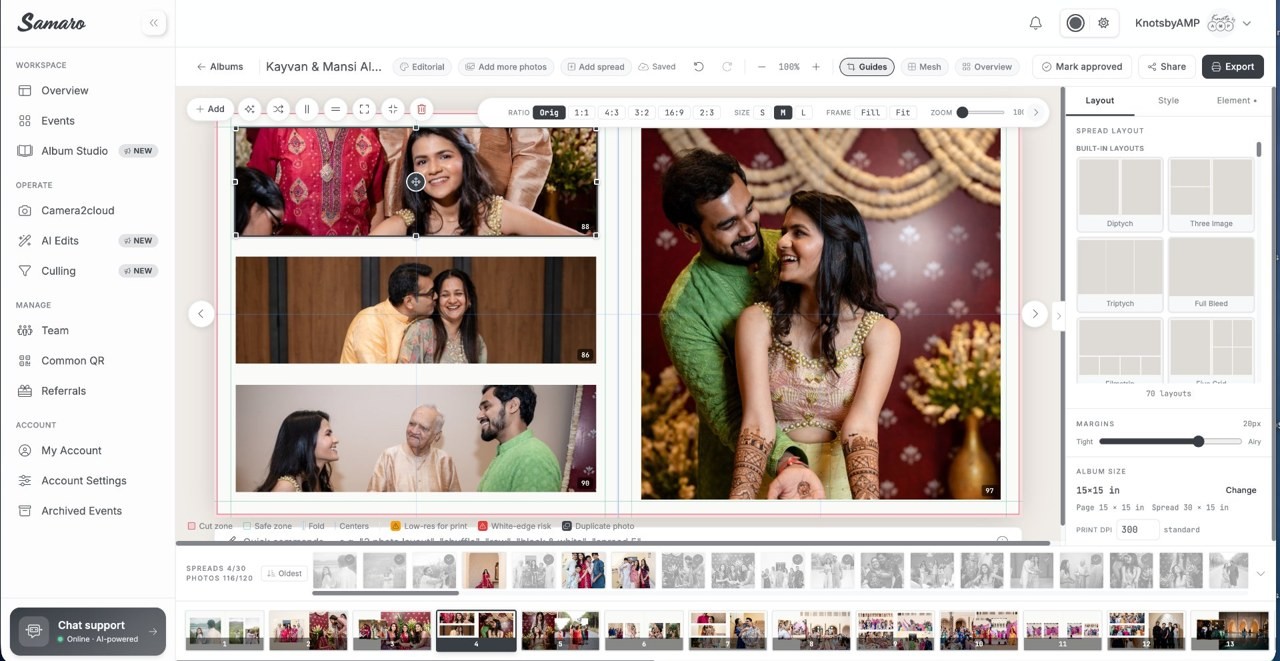The image size is (1280, 661).
Task: Switch to the Element tab
Action: tap(1237, 100)
